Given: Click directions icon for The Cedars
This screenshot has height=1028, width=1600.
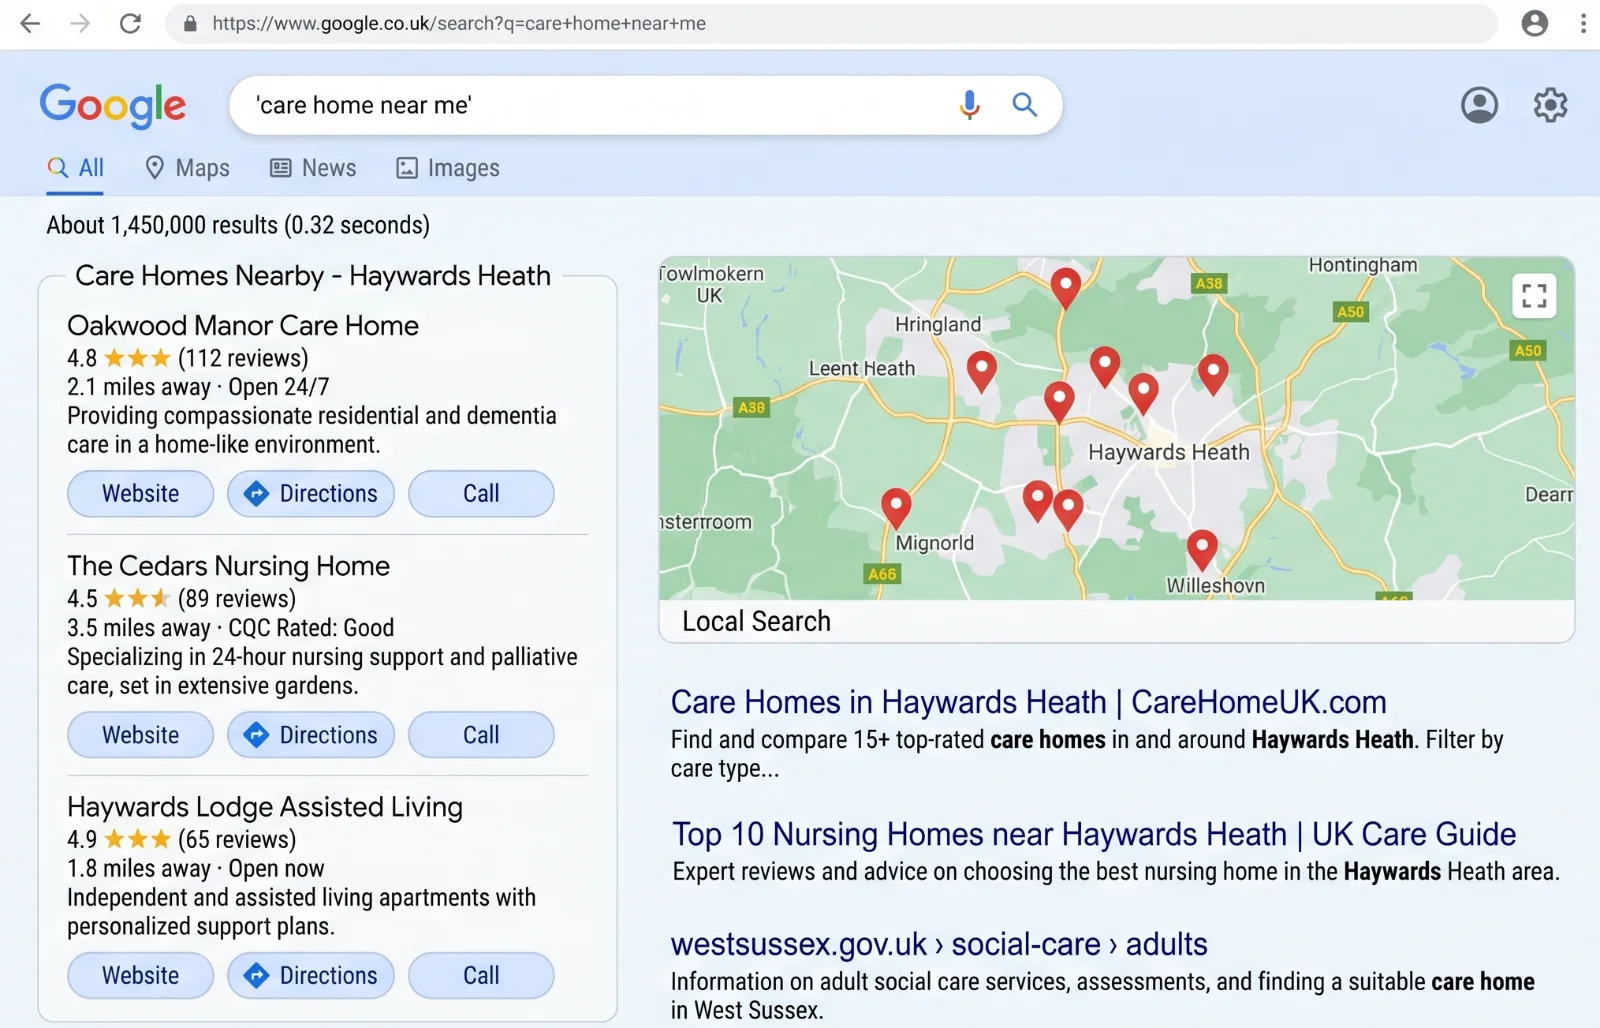Looking at the screenshot, I should [x=256, y=735].
